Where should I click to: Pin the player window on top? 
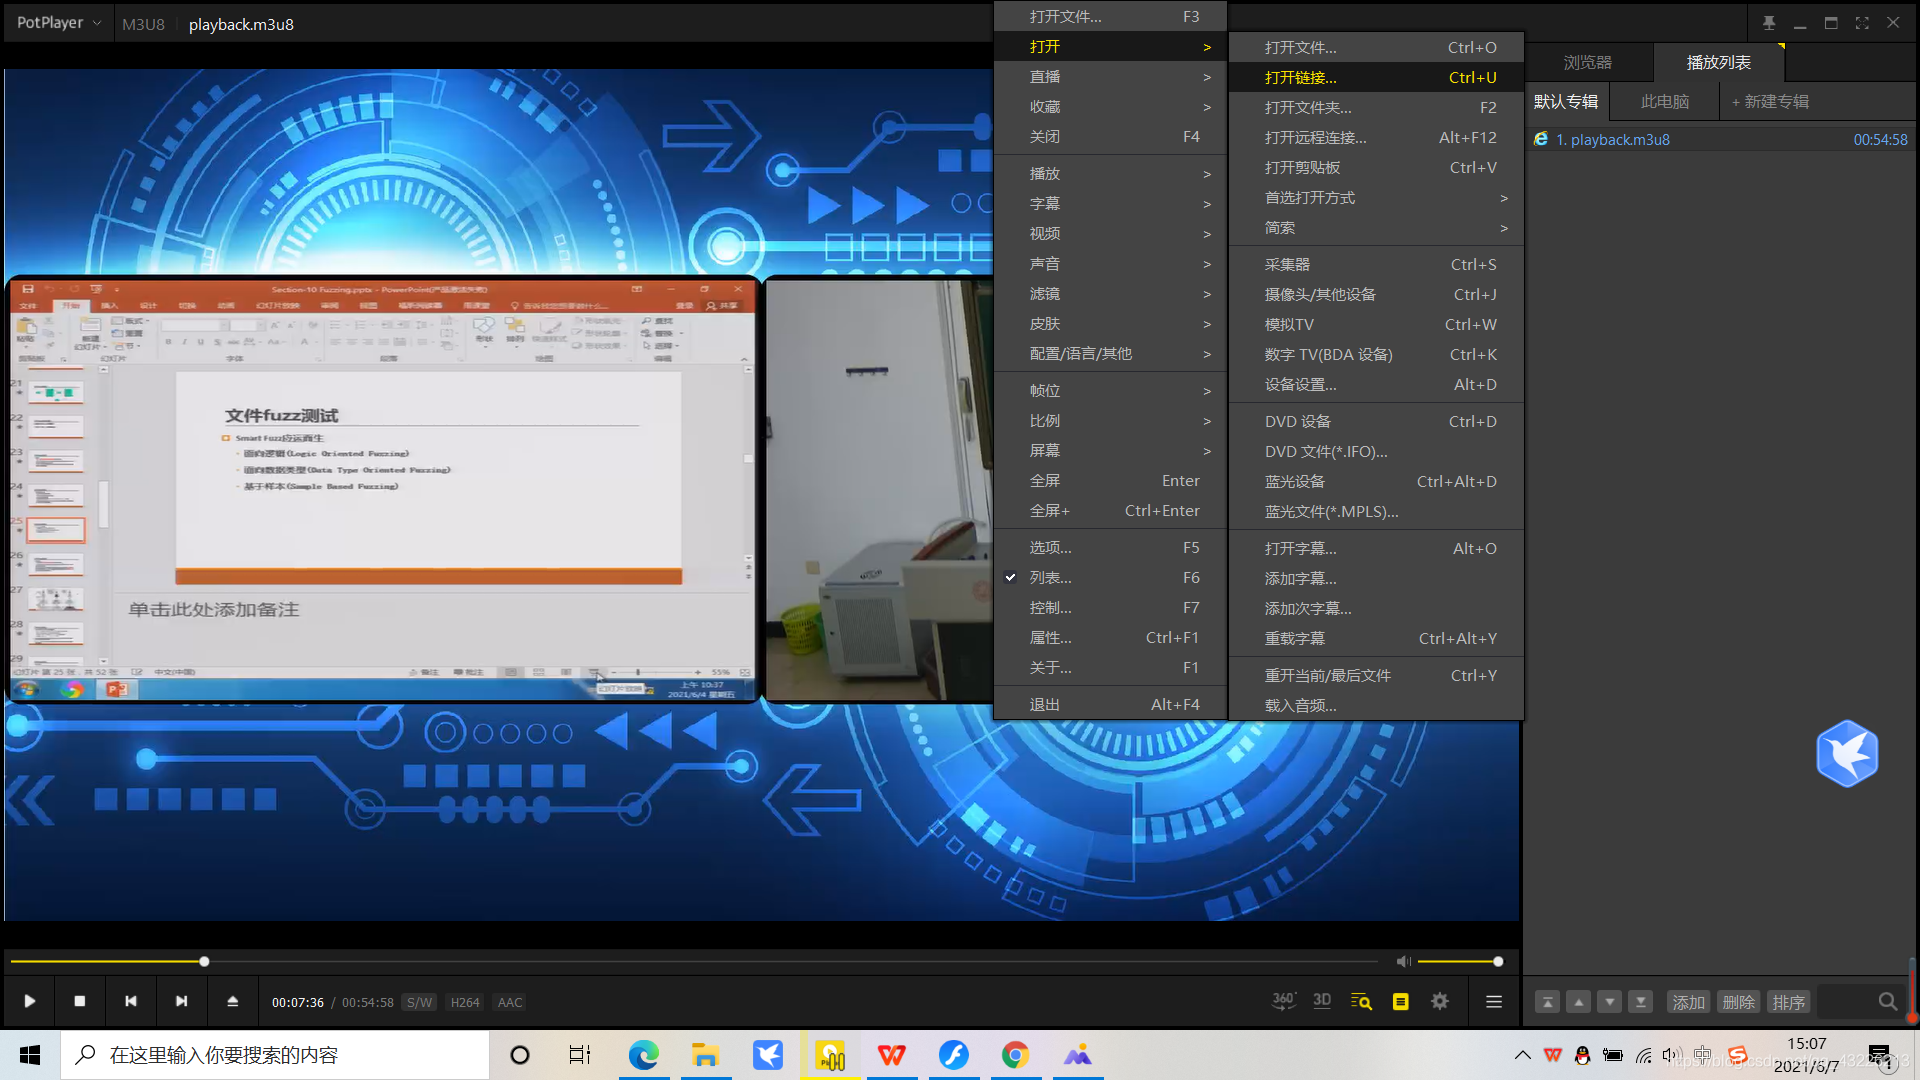(1769, 23)
